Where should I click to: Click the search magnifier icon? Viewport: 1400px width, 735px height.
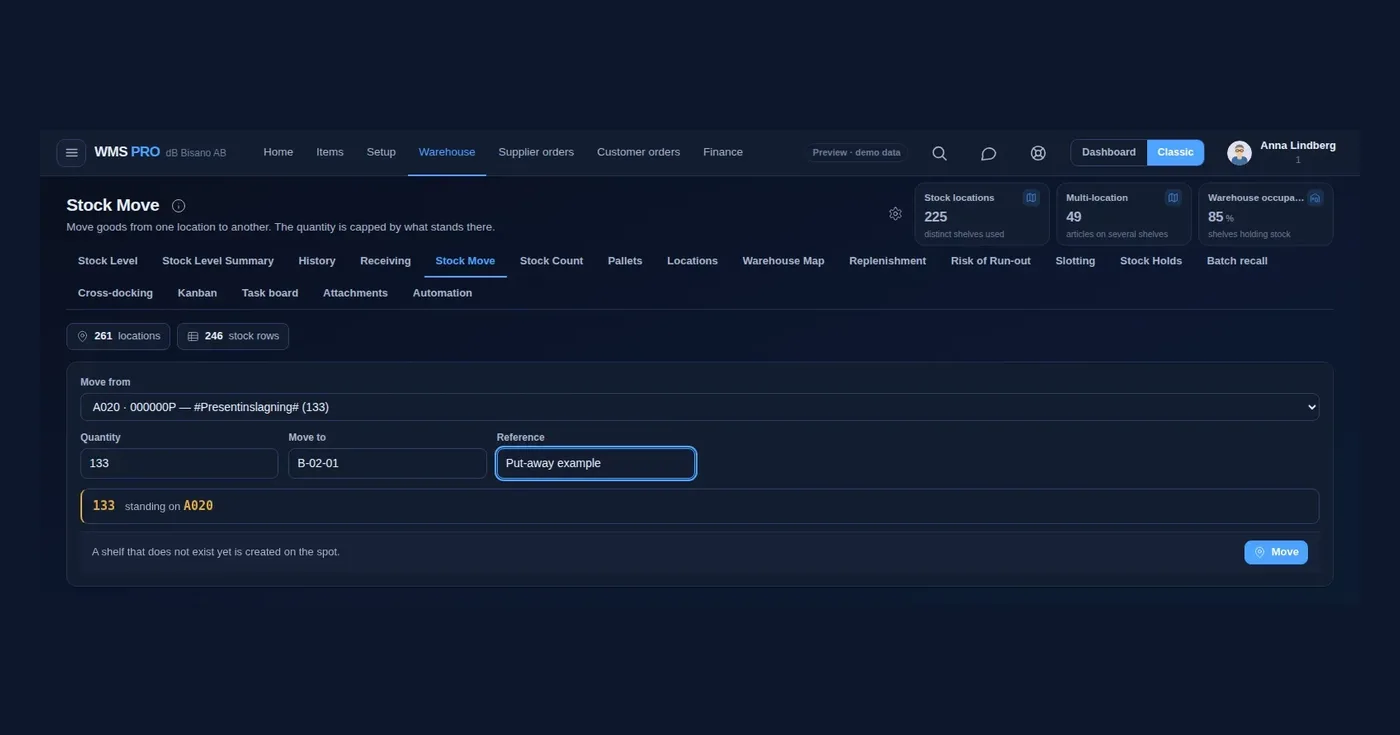coord(939,153)
